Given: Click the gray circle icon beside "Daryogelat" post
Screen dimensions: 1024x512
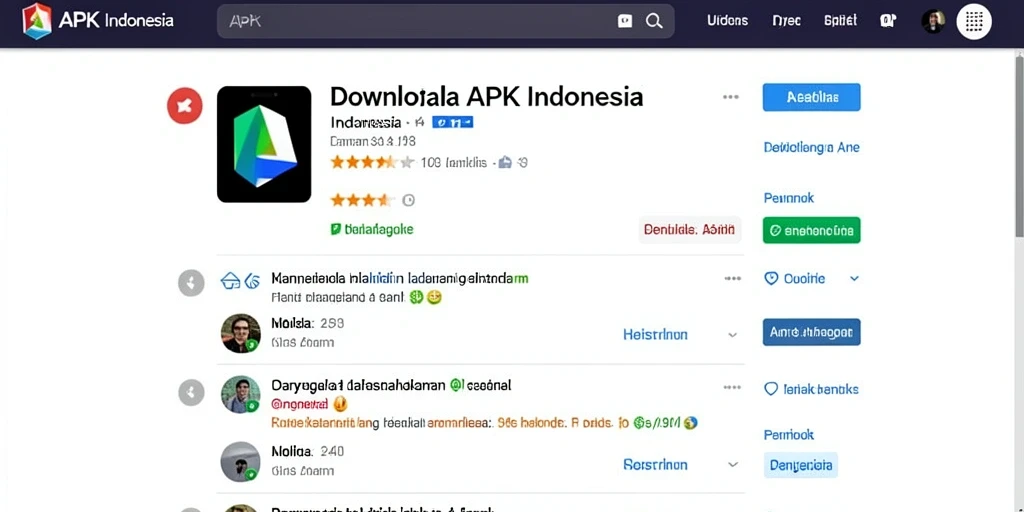Looking at the screenshot, I should [x=191, y=392].
